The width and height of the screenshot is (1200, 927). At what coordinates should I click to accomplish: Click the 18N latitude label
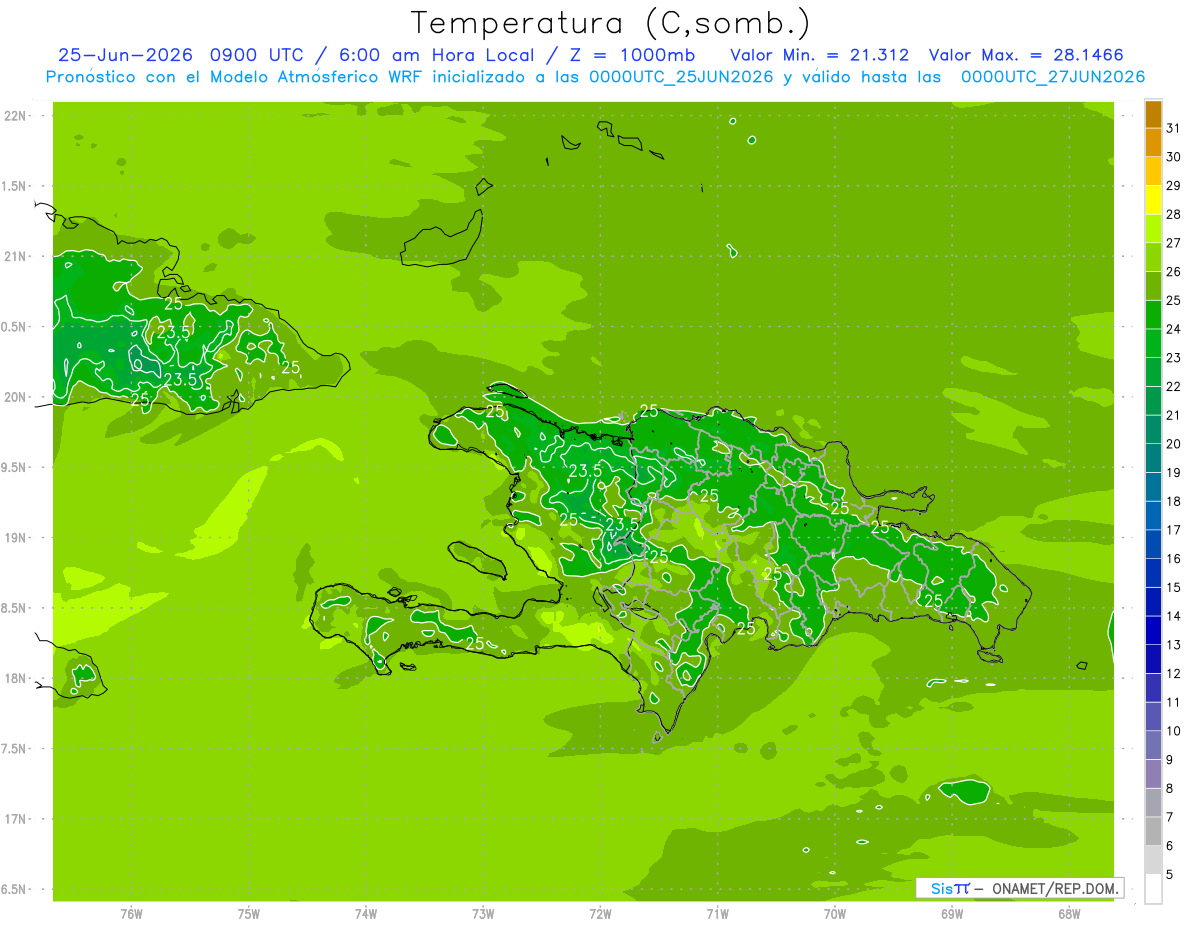coord(16,678)
